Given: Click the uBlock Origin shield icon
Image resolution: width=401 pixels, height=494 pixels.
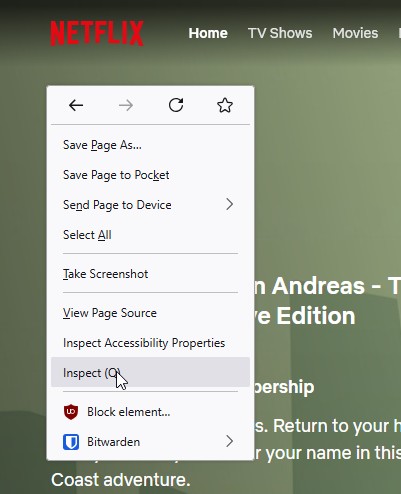Looking at the screenshot, I should click(71, 412).
